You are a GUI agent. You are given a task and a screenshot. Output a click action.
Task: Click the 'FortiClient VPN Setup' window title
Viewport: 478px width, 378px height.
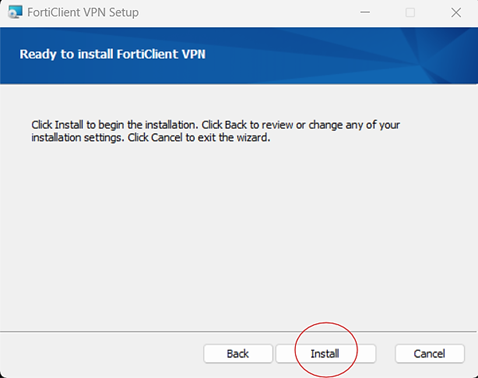[83, 12]
